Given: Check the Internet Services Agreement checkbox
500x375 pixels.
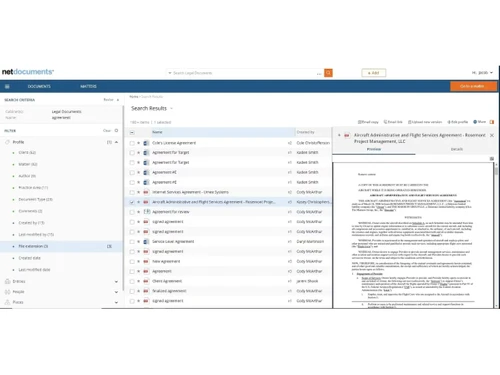Looking at the screenshot, I should coord(132,192).
